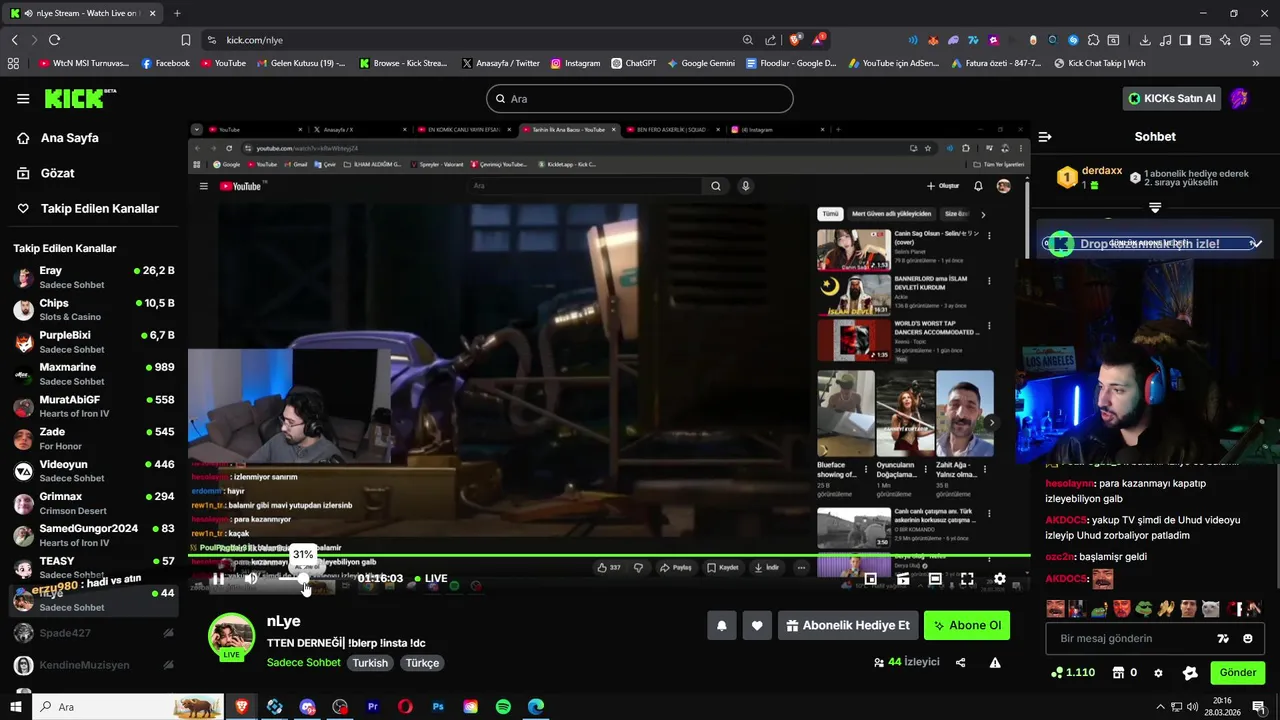Open the clip creation icon in the player
This screenshot has width=1280, height=720.
[x=903, y=579]
